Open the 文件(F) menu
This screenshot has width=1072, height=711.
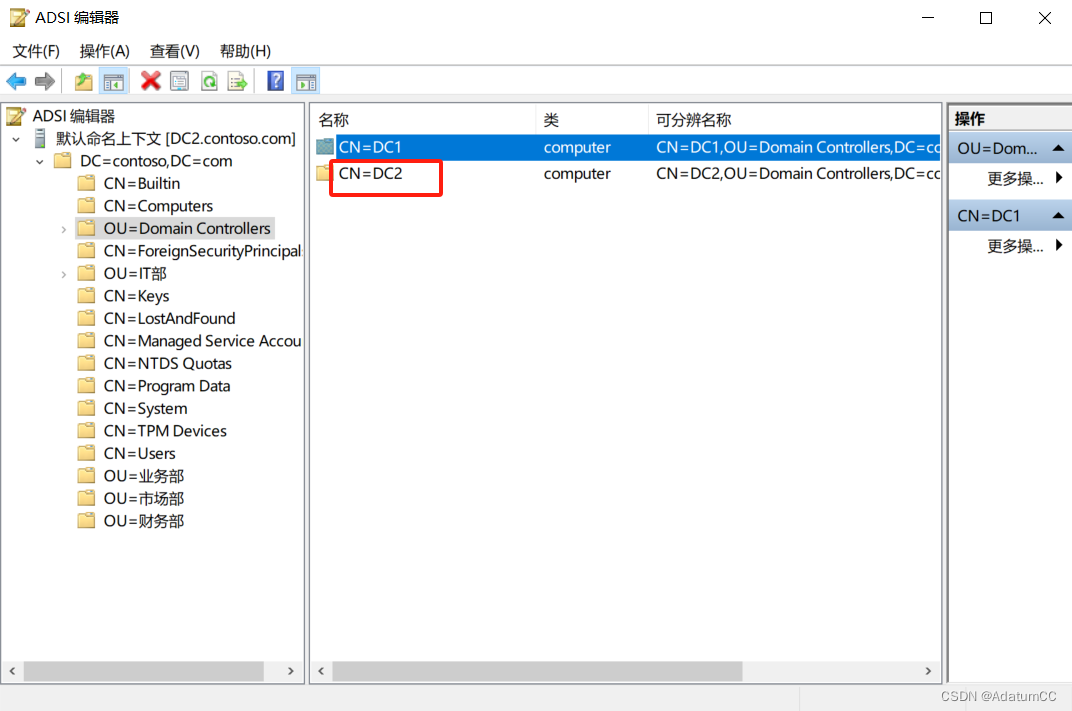[x=36, y=51]
